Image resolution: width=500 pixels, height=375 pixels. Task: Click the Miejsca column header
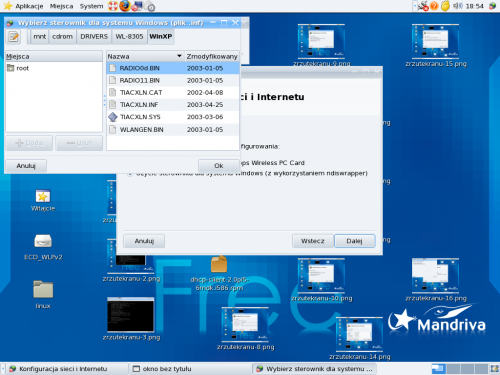coord(54,56)
